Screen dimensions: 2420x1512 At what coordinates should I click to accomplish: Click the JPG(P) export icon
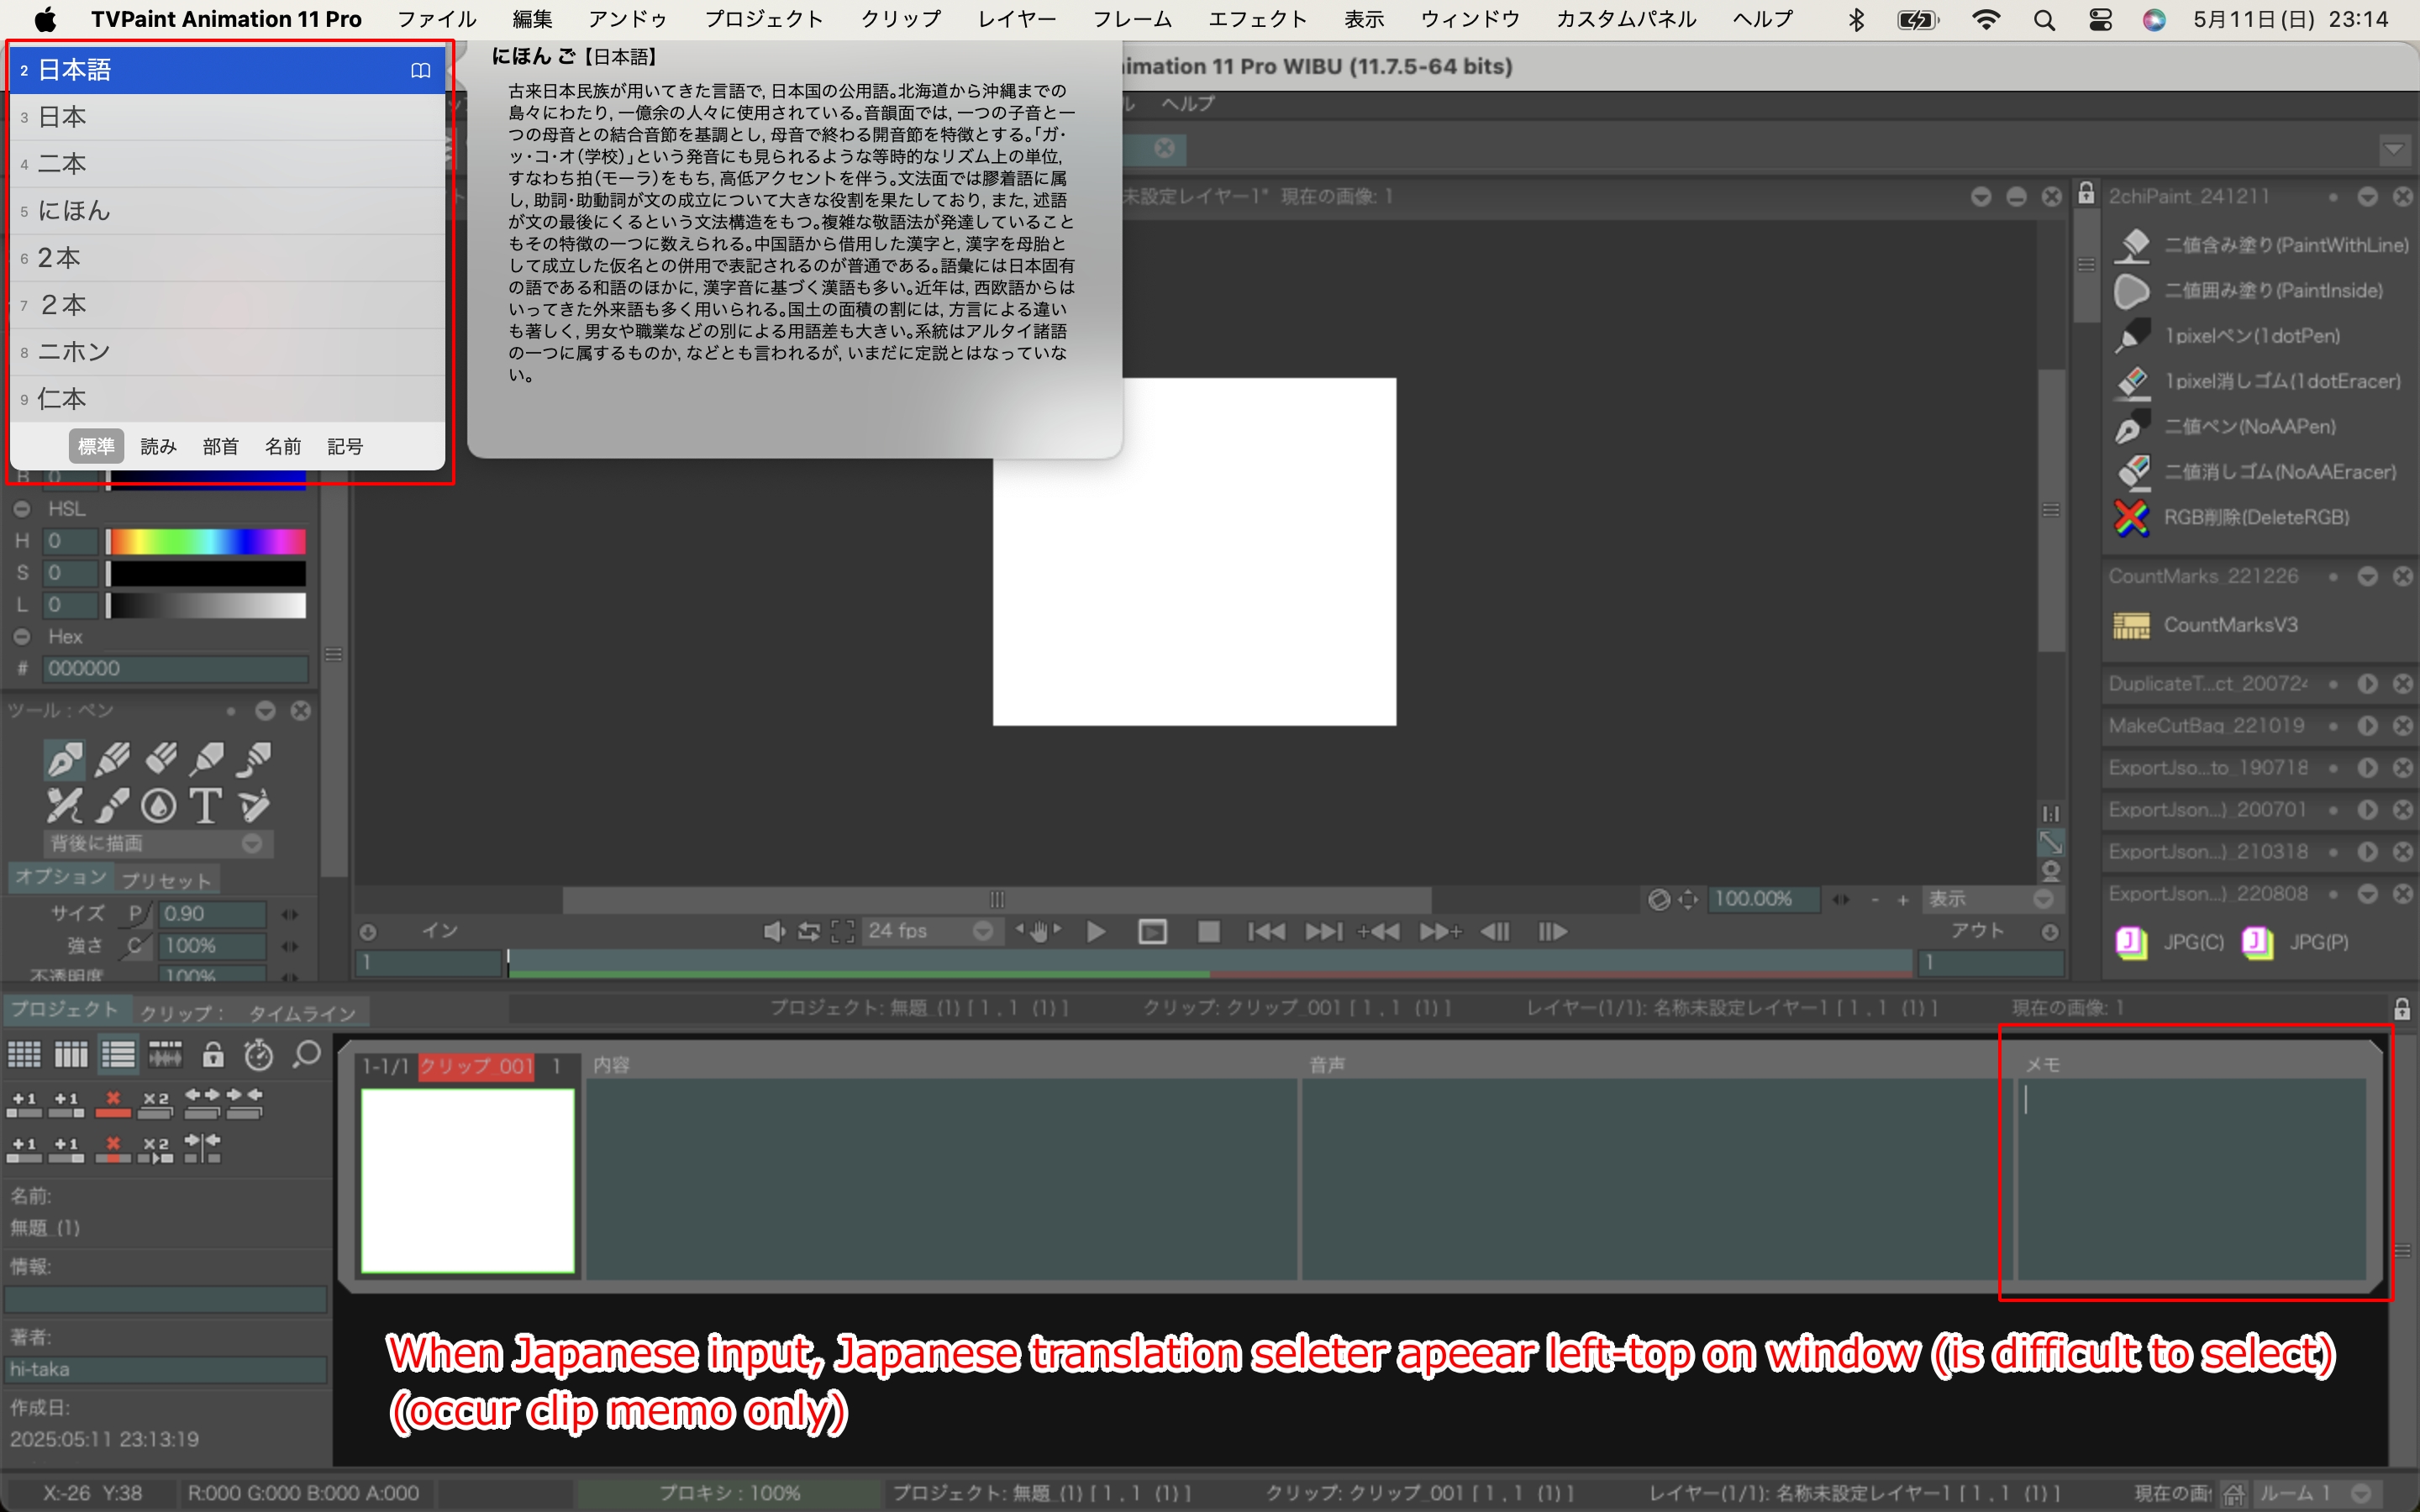[x=2257, y=942]
